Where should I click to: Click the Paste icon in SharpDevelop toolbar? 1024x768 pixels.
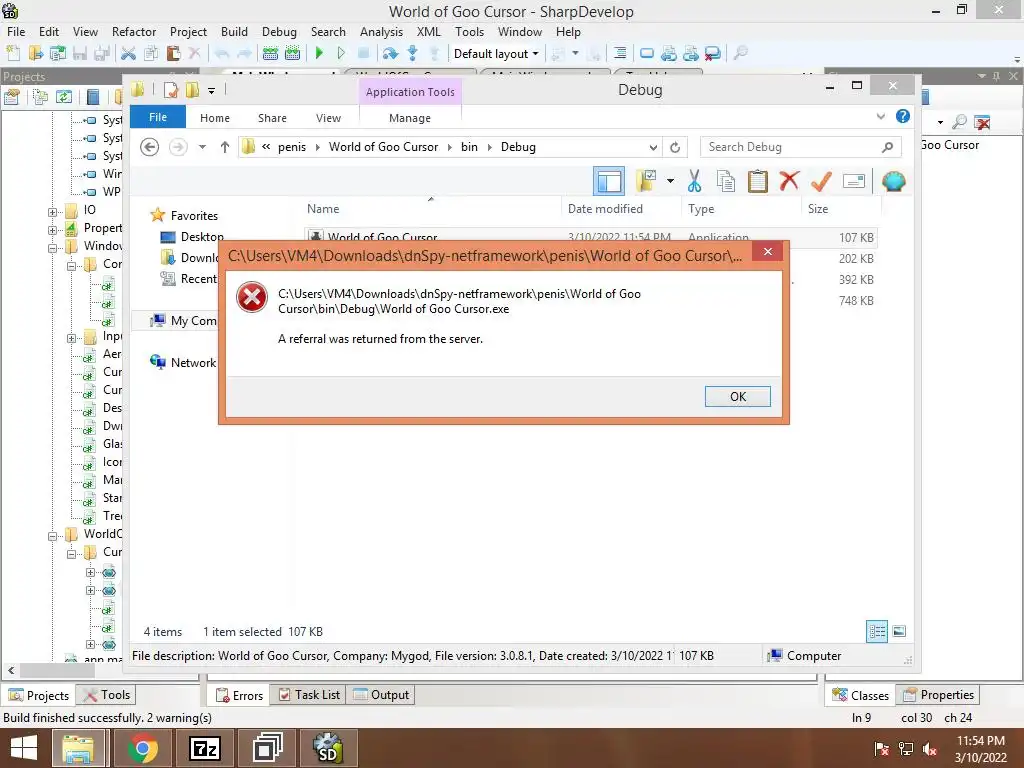[x=173, y=53]
